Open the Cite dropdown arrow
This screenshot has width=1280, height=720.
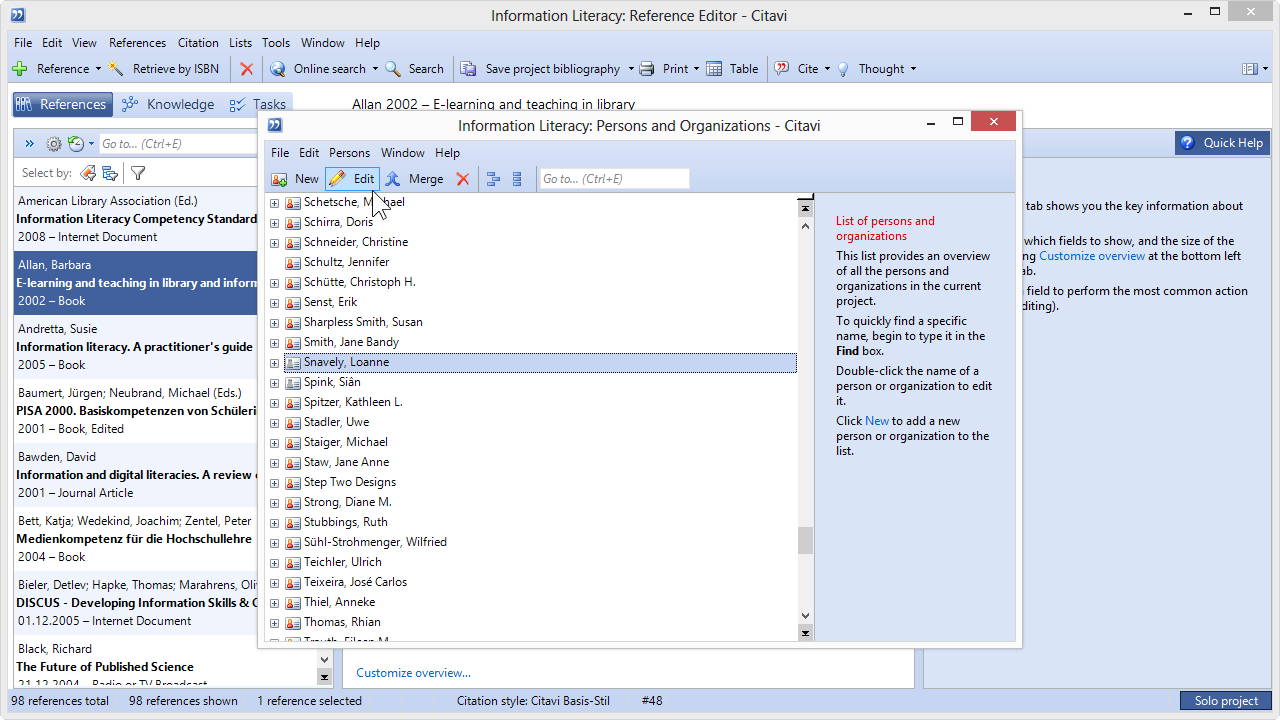pyautogui.click(x=828, y=69)
